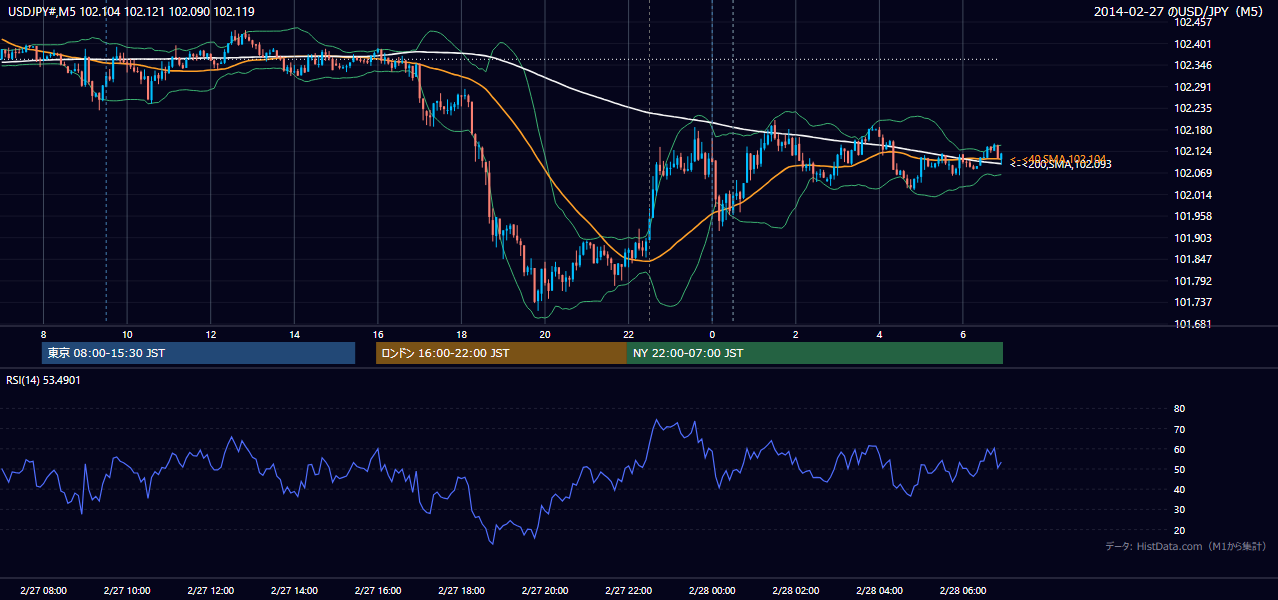Click price axis label 102.180

coord(1193,130)
